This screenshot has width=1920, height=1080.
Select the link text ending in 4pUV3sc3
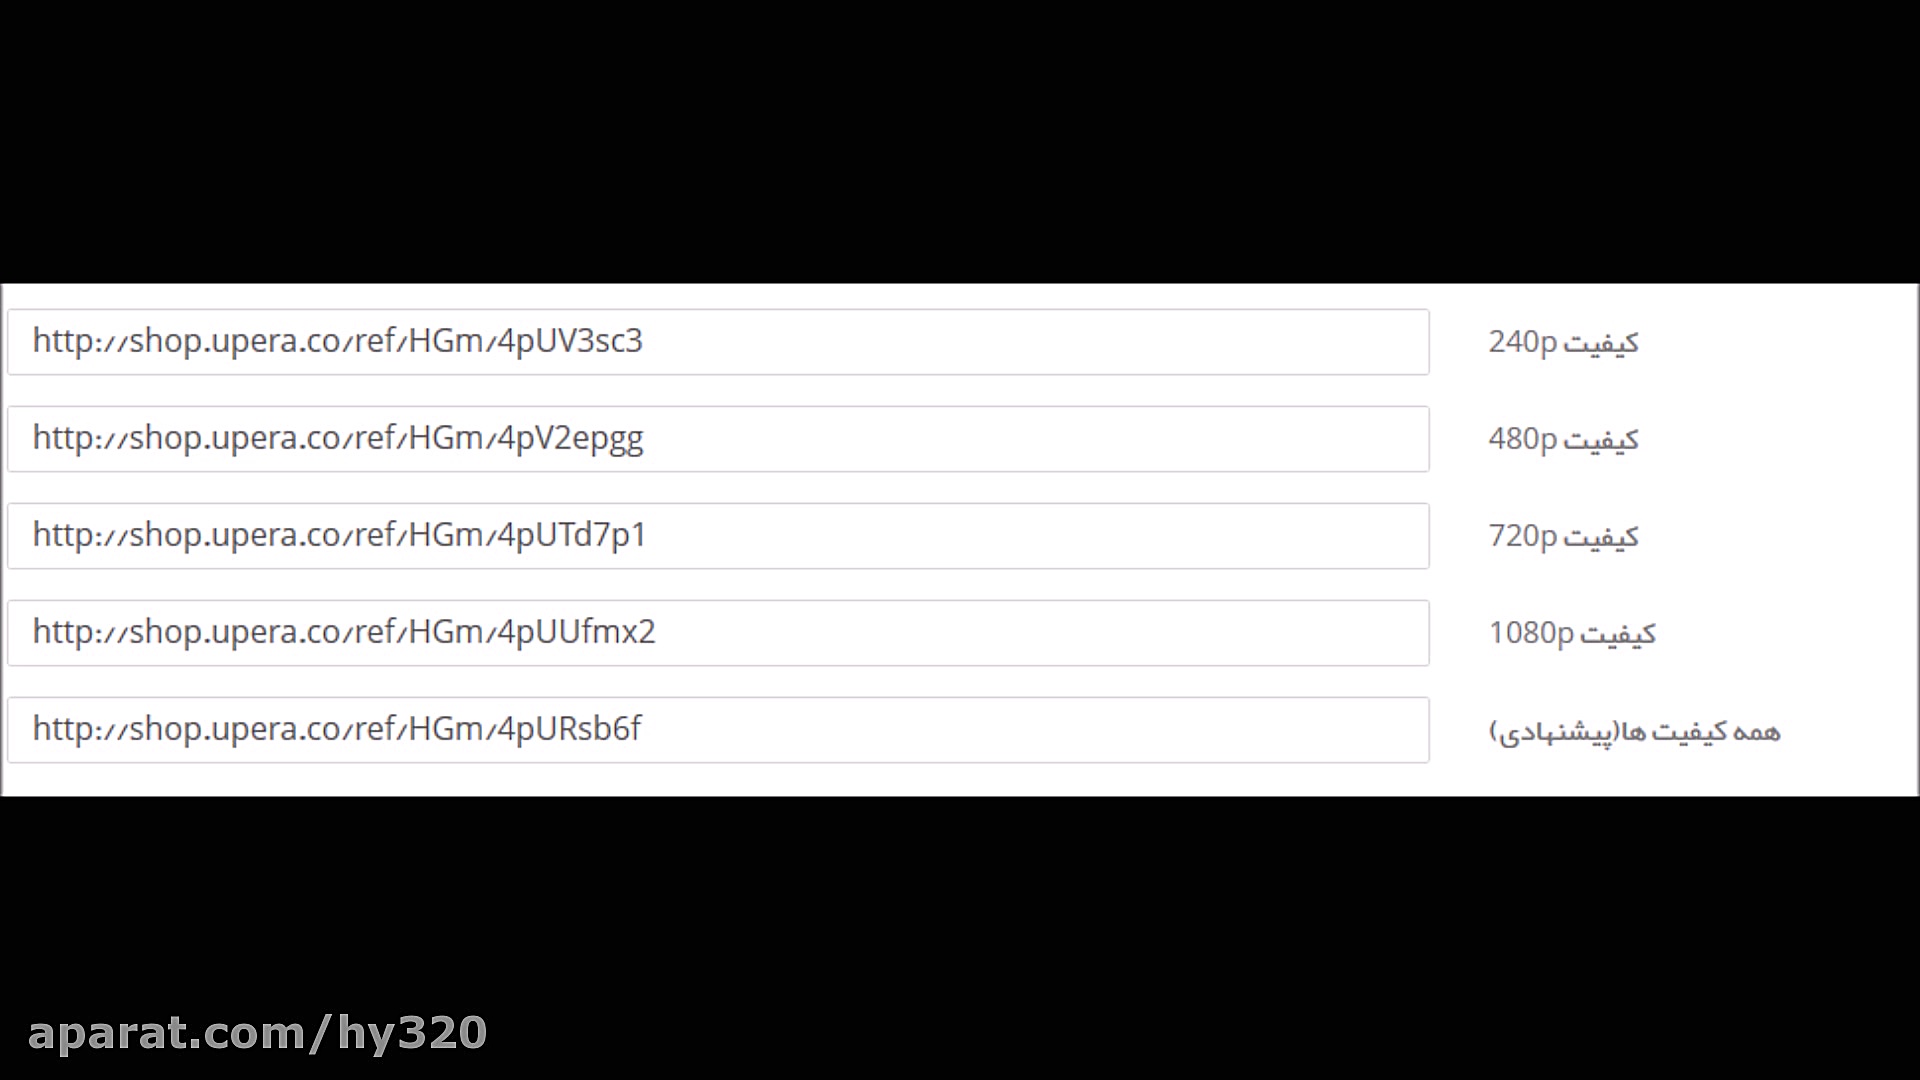(x=337, y=341)
